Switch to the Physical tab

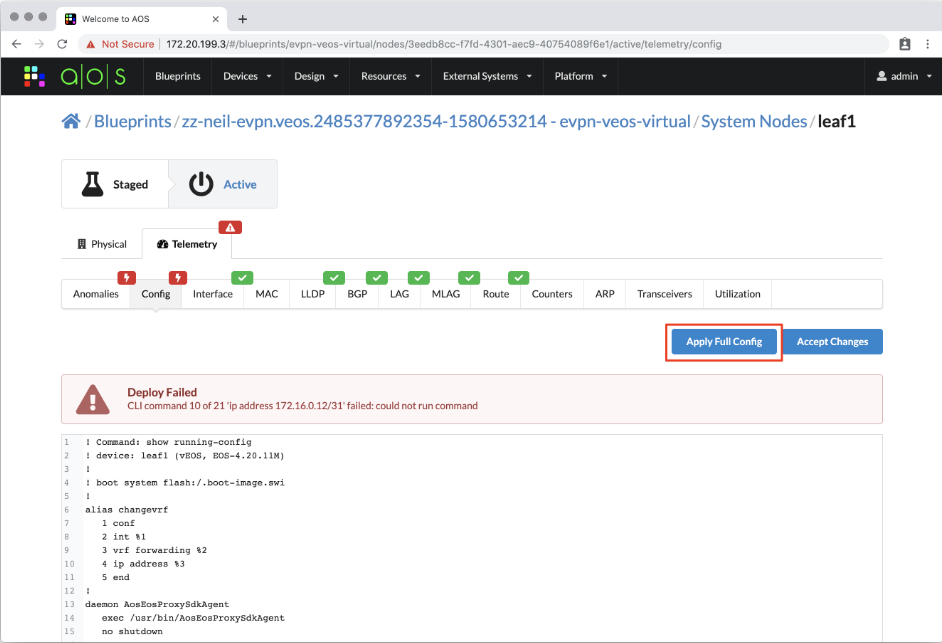pos(103,243)
